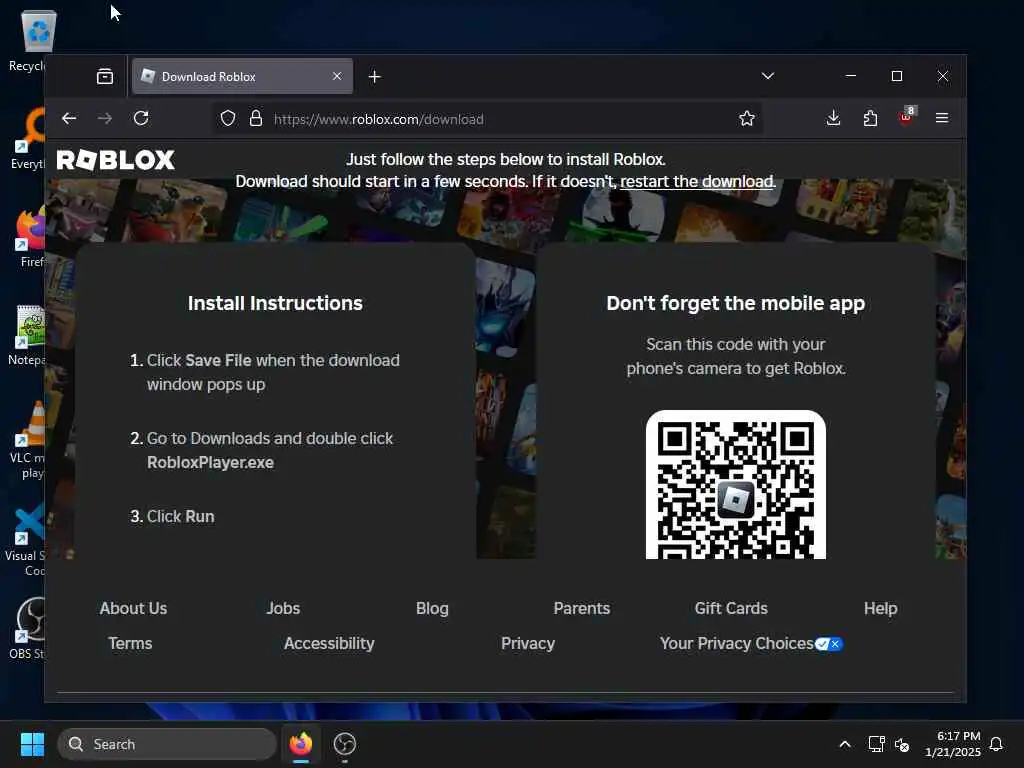Reload the Roblox download page
The height and width of the screenshot is (768, 1024).
tap(141, 118)
